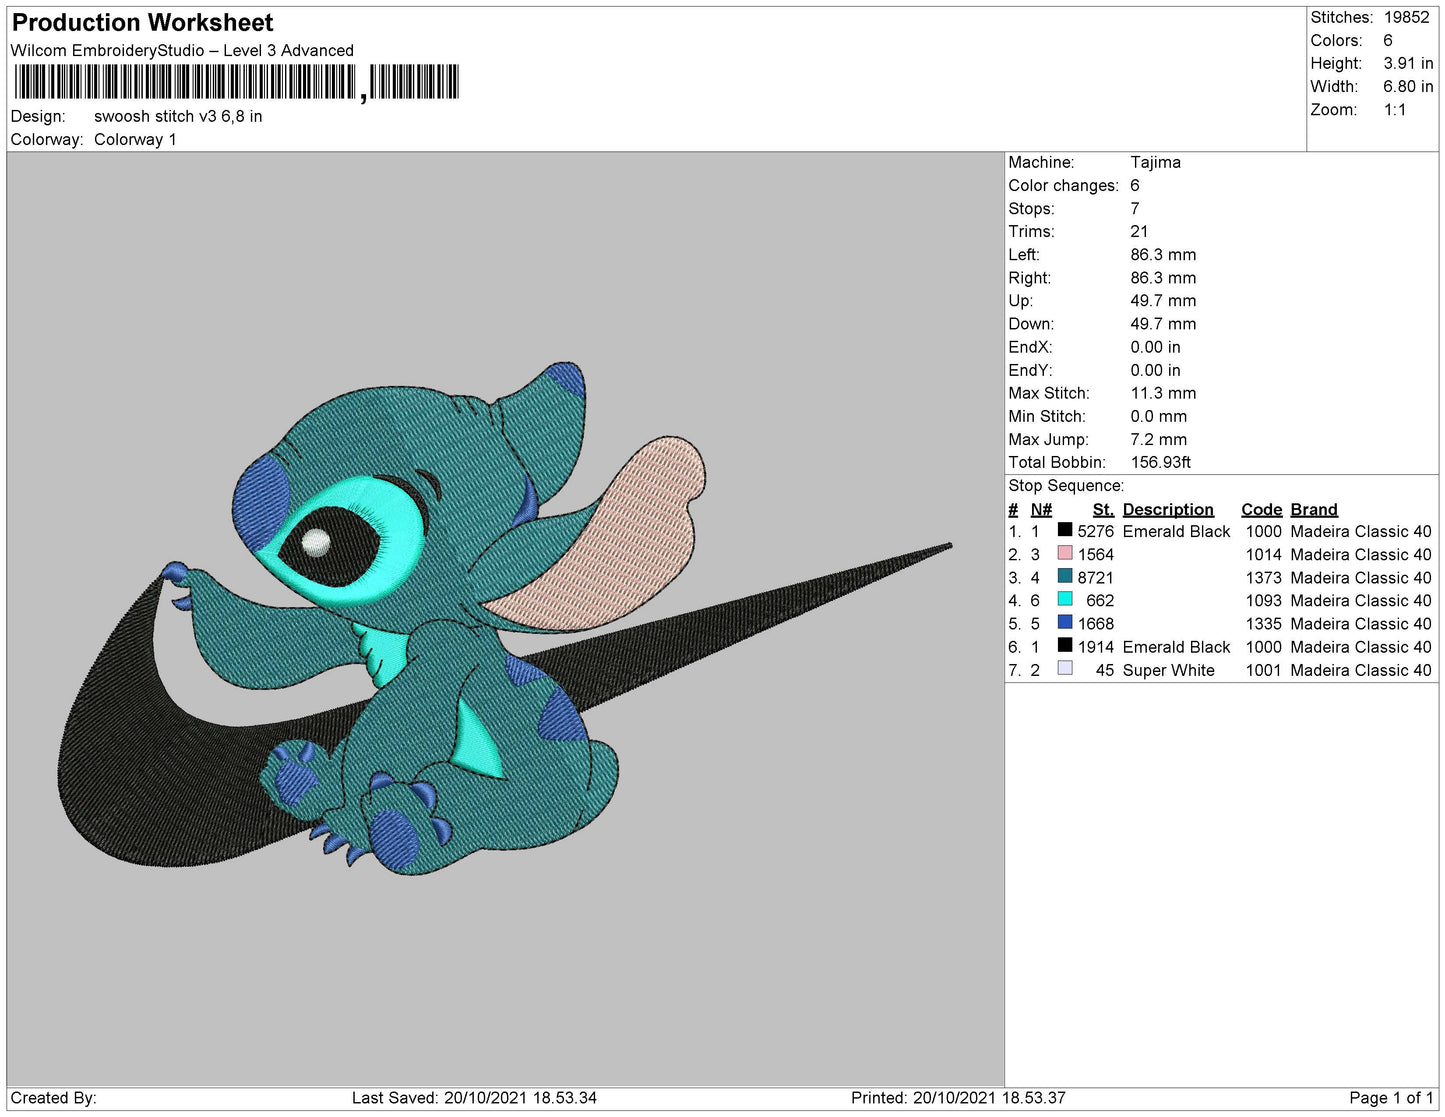This screenshot has height=1117, width=1445.
Task: Click the black swatch in stop 6
Action: pyautogui.click(x=1065, y=646)
